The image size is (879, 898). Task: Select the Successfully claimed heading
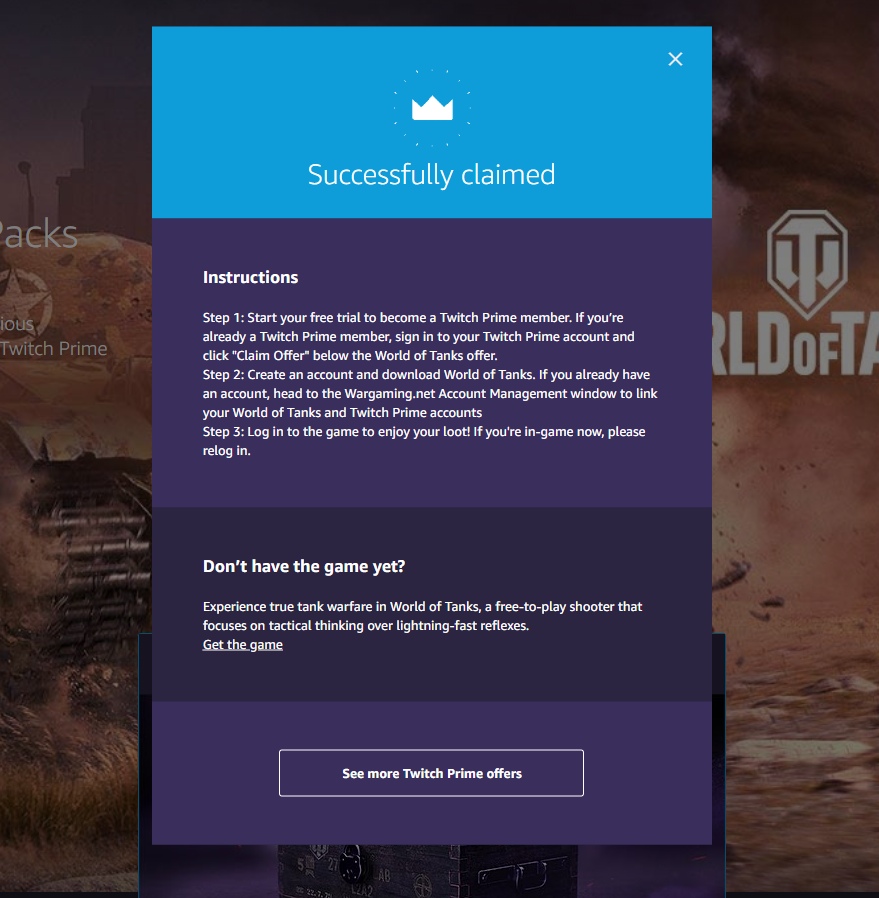pos(431,175)
